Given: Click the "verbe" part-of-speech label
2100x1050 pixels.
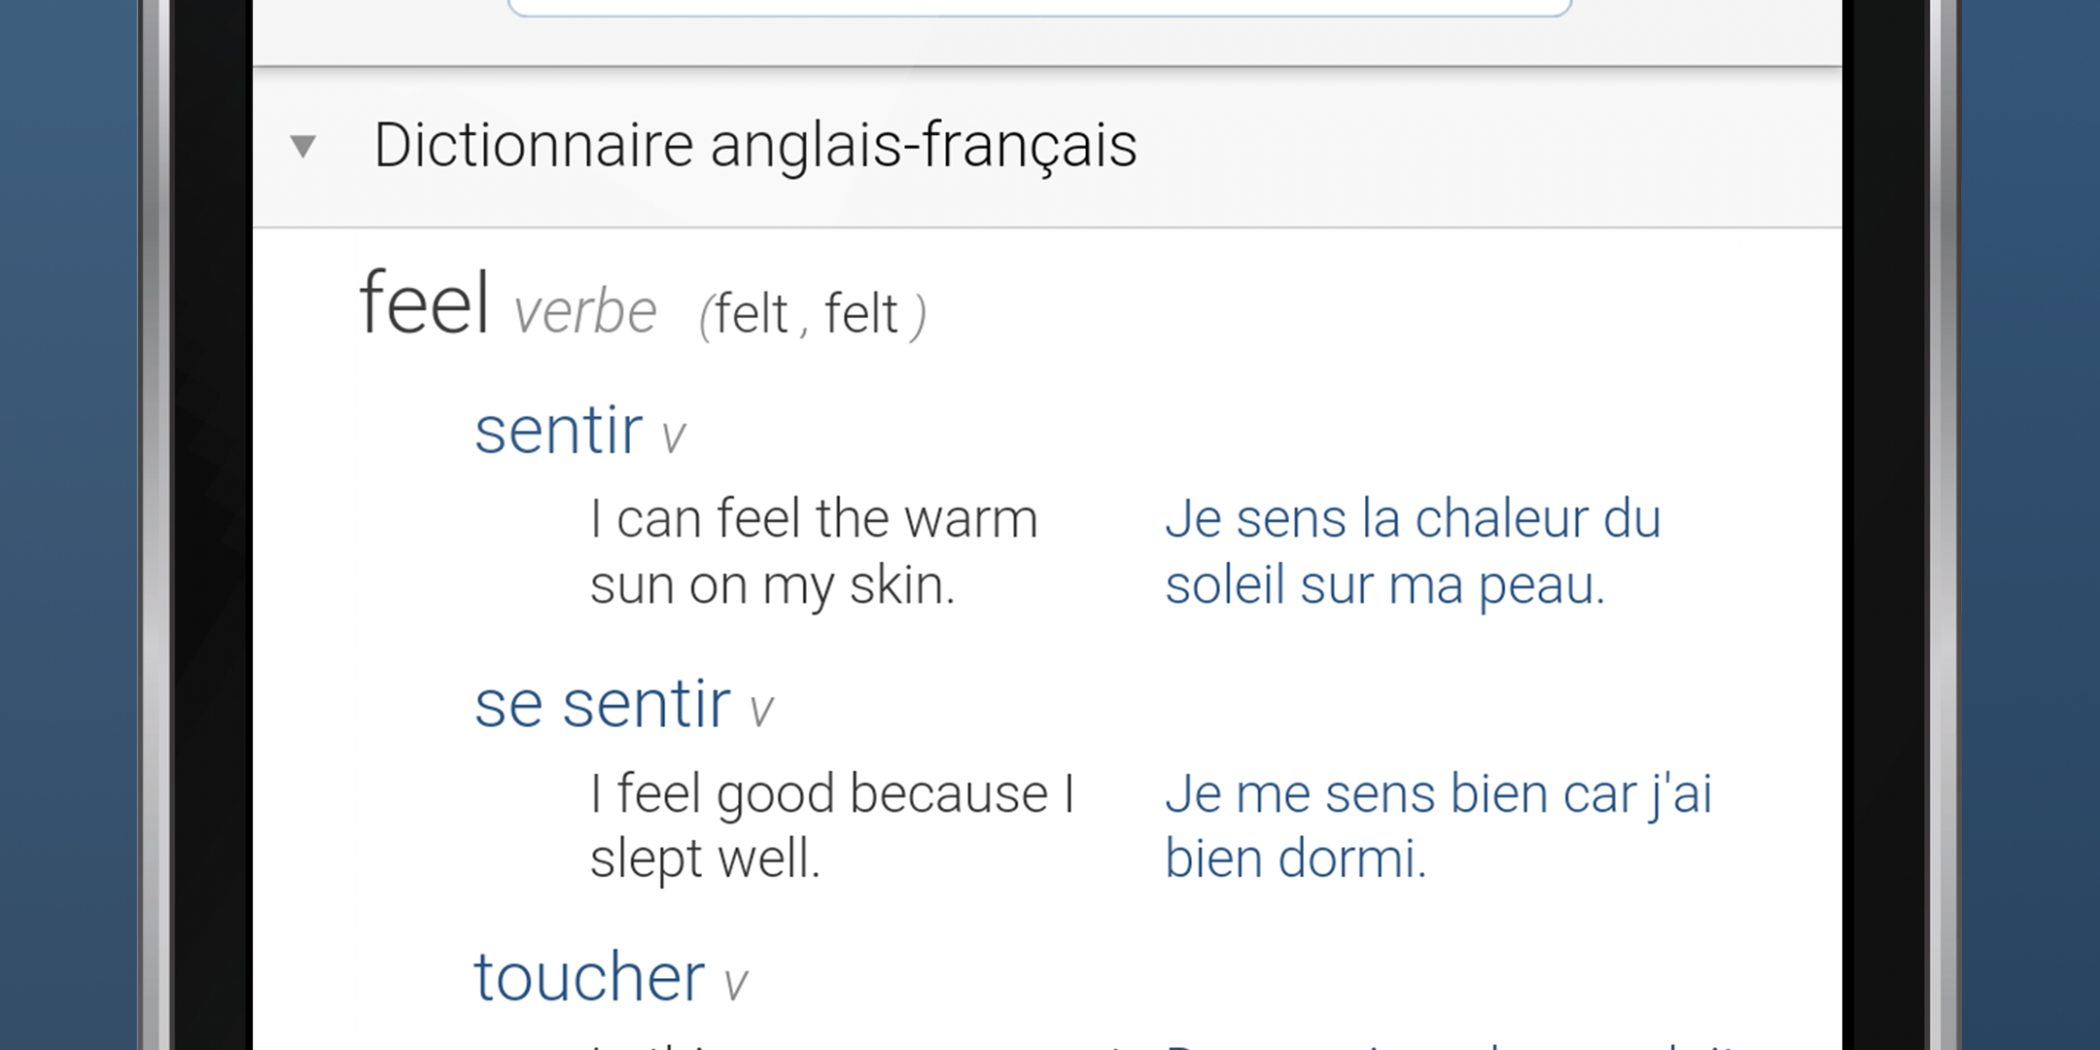Looking at the screenshot, I should (x=585, y=312).
